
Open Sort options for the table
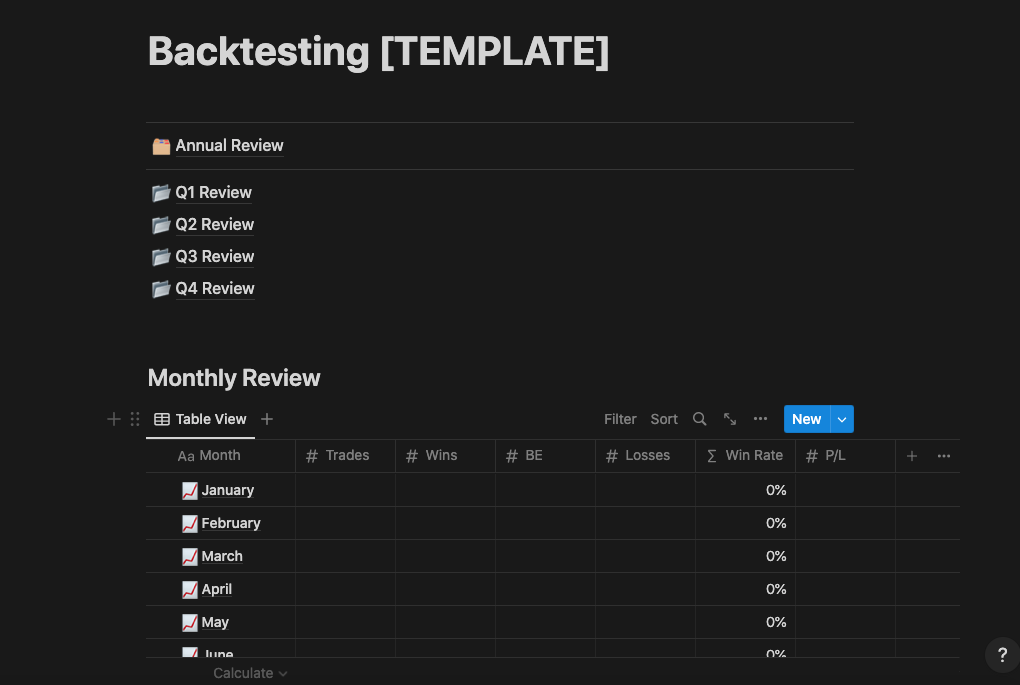(663, 419)
